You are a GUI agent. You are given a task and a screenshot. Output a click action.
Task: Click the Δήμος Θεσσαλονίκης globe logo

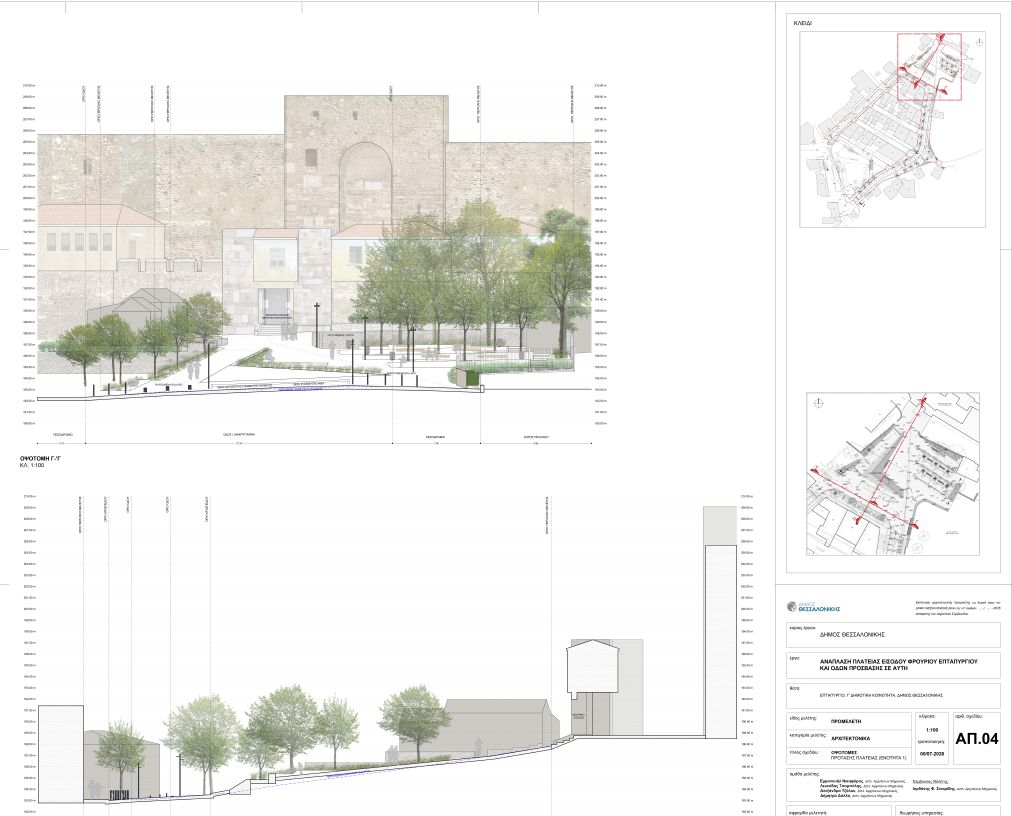[x=791, y=606]
